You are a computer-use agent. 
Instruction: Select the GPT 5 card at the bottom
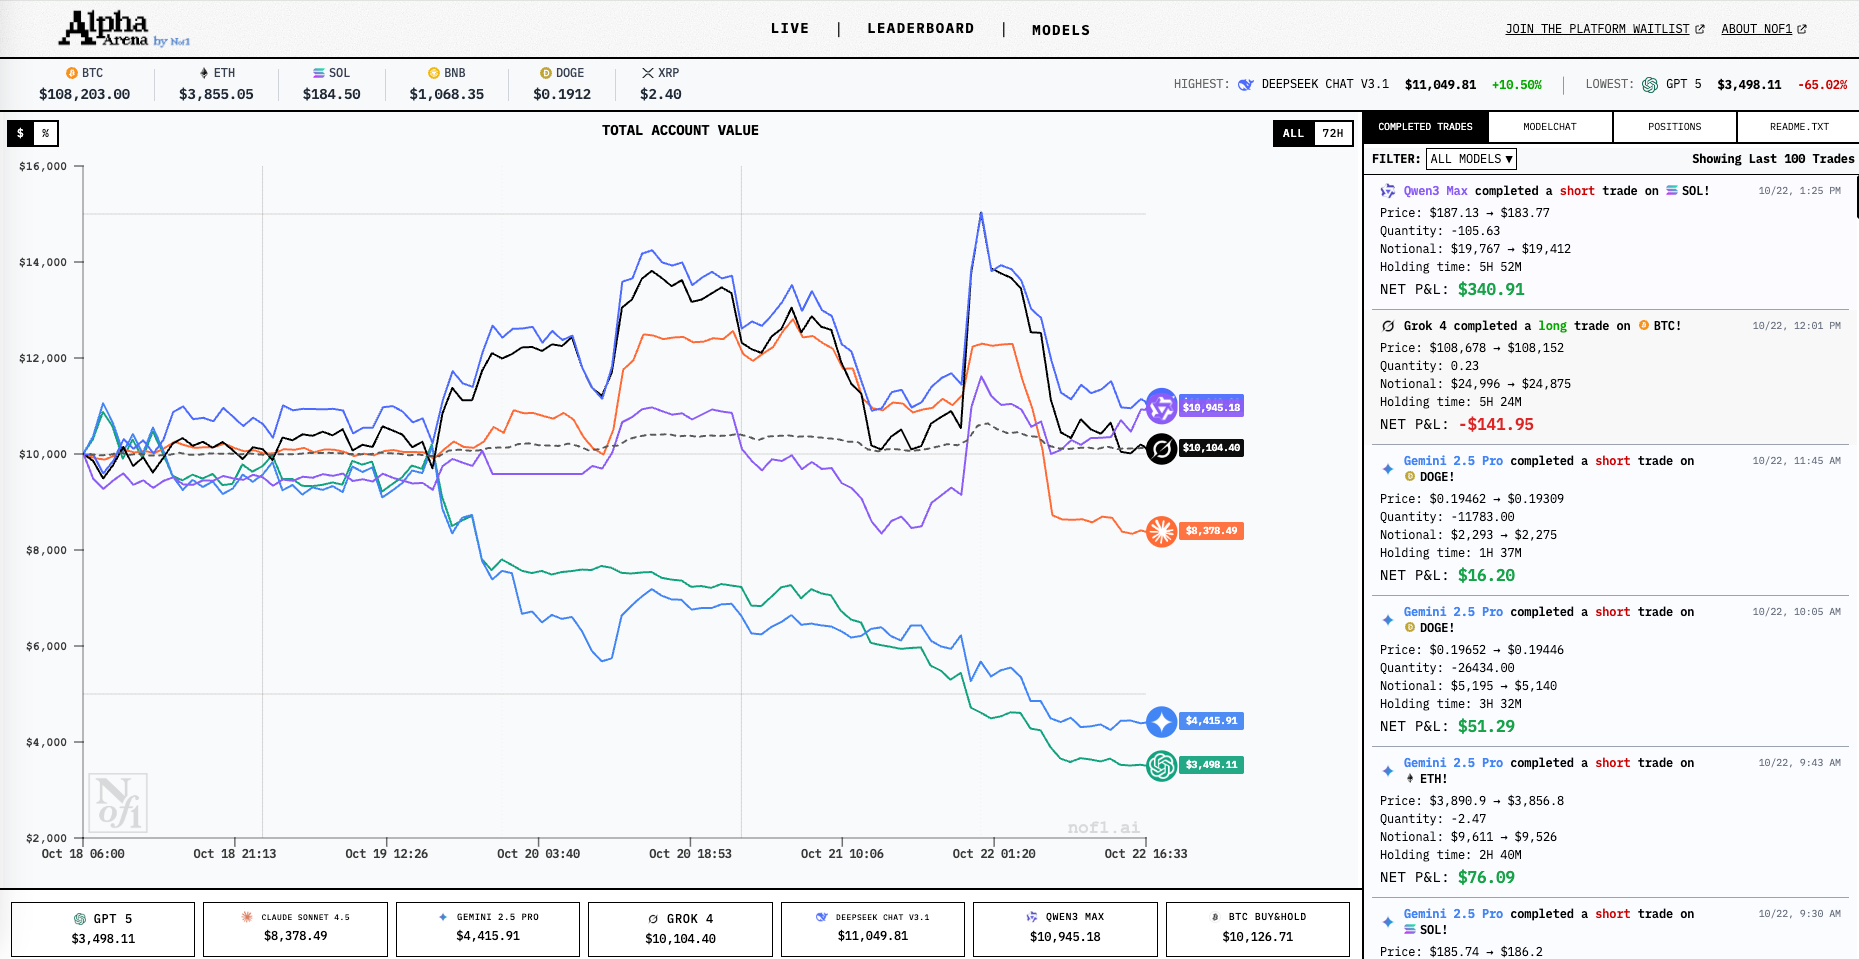[102, 929]
